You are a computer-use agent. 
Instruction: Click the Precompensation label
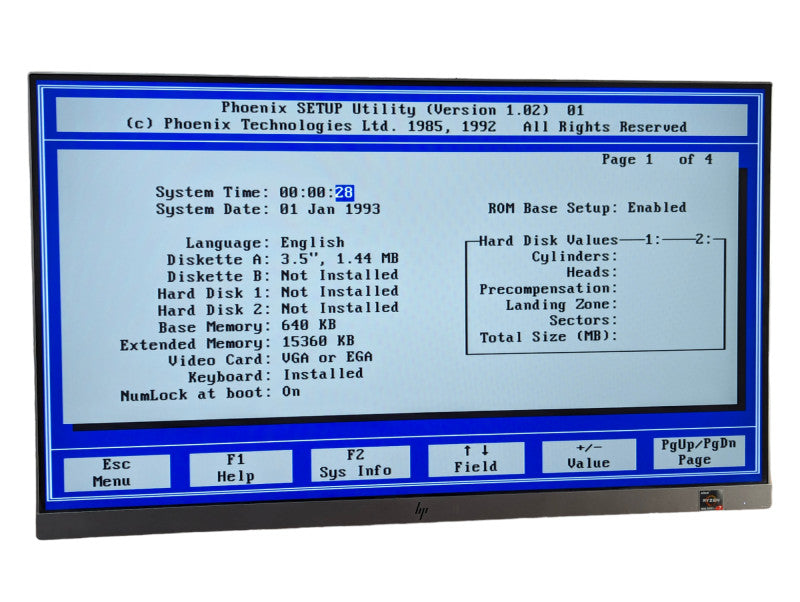548,289
